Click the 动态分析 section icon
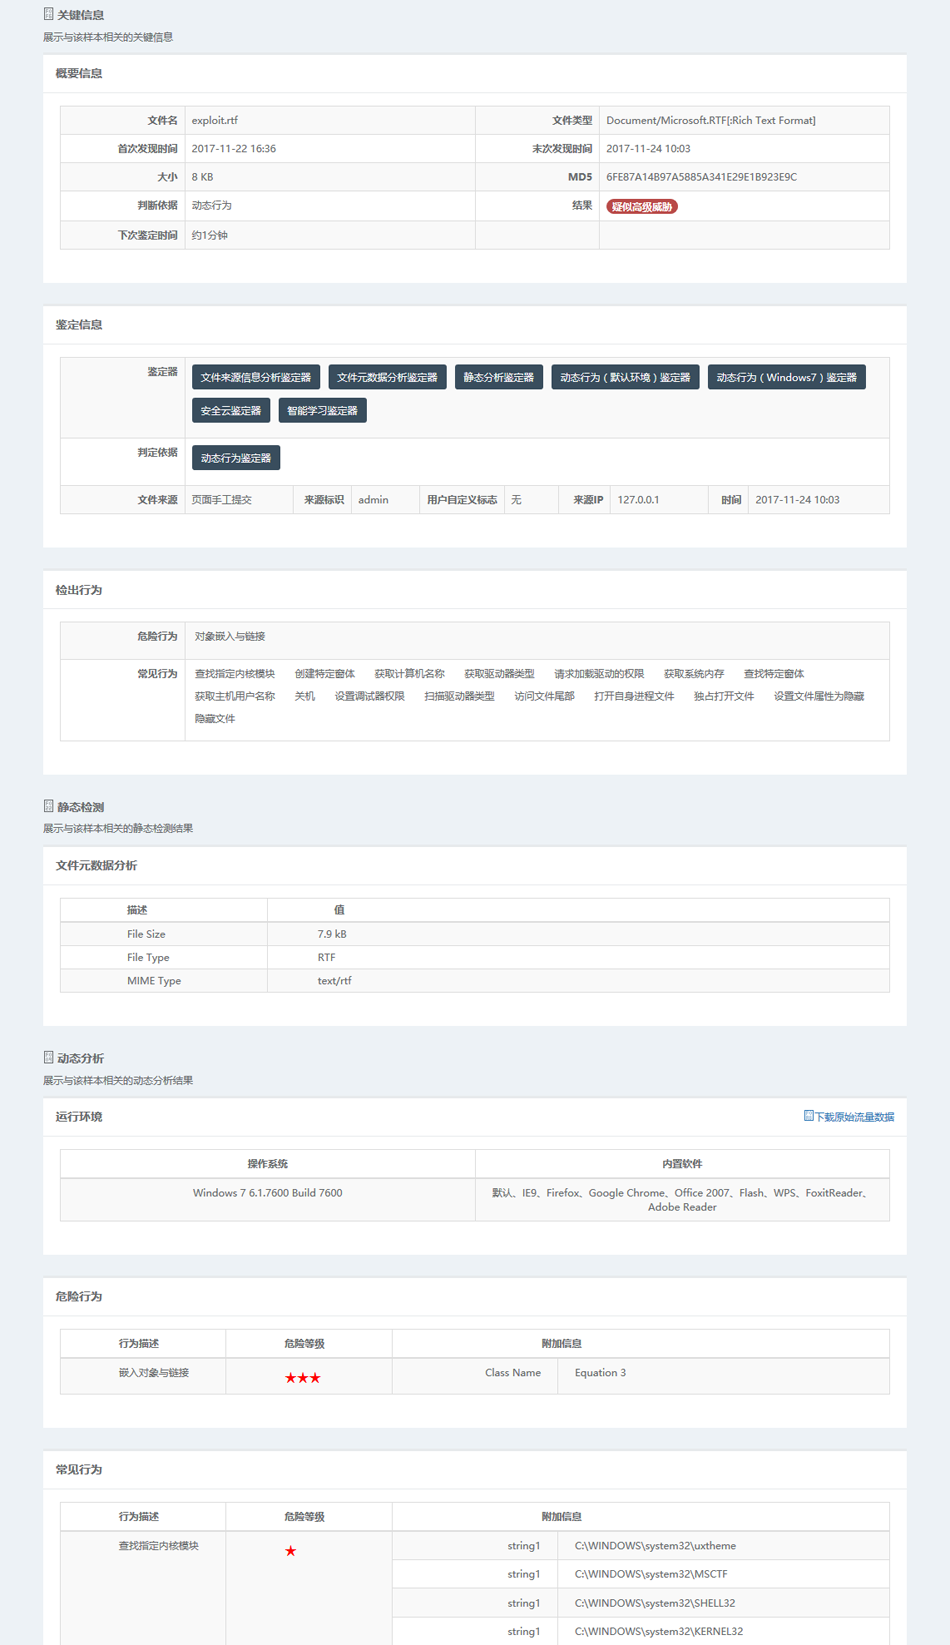 48,1057
